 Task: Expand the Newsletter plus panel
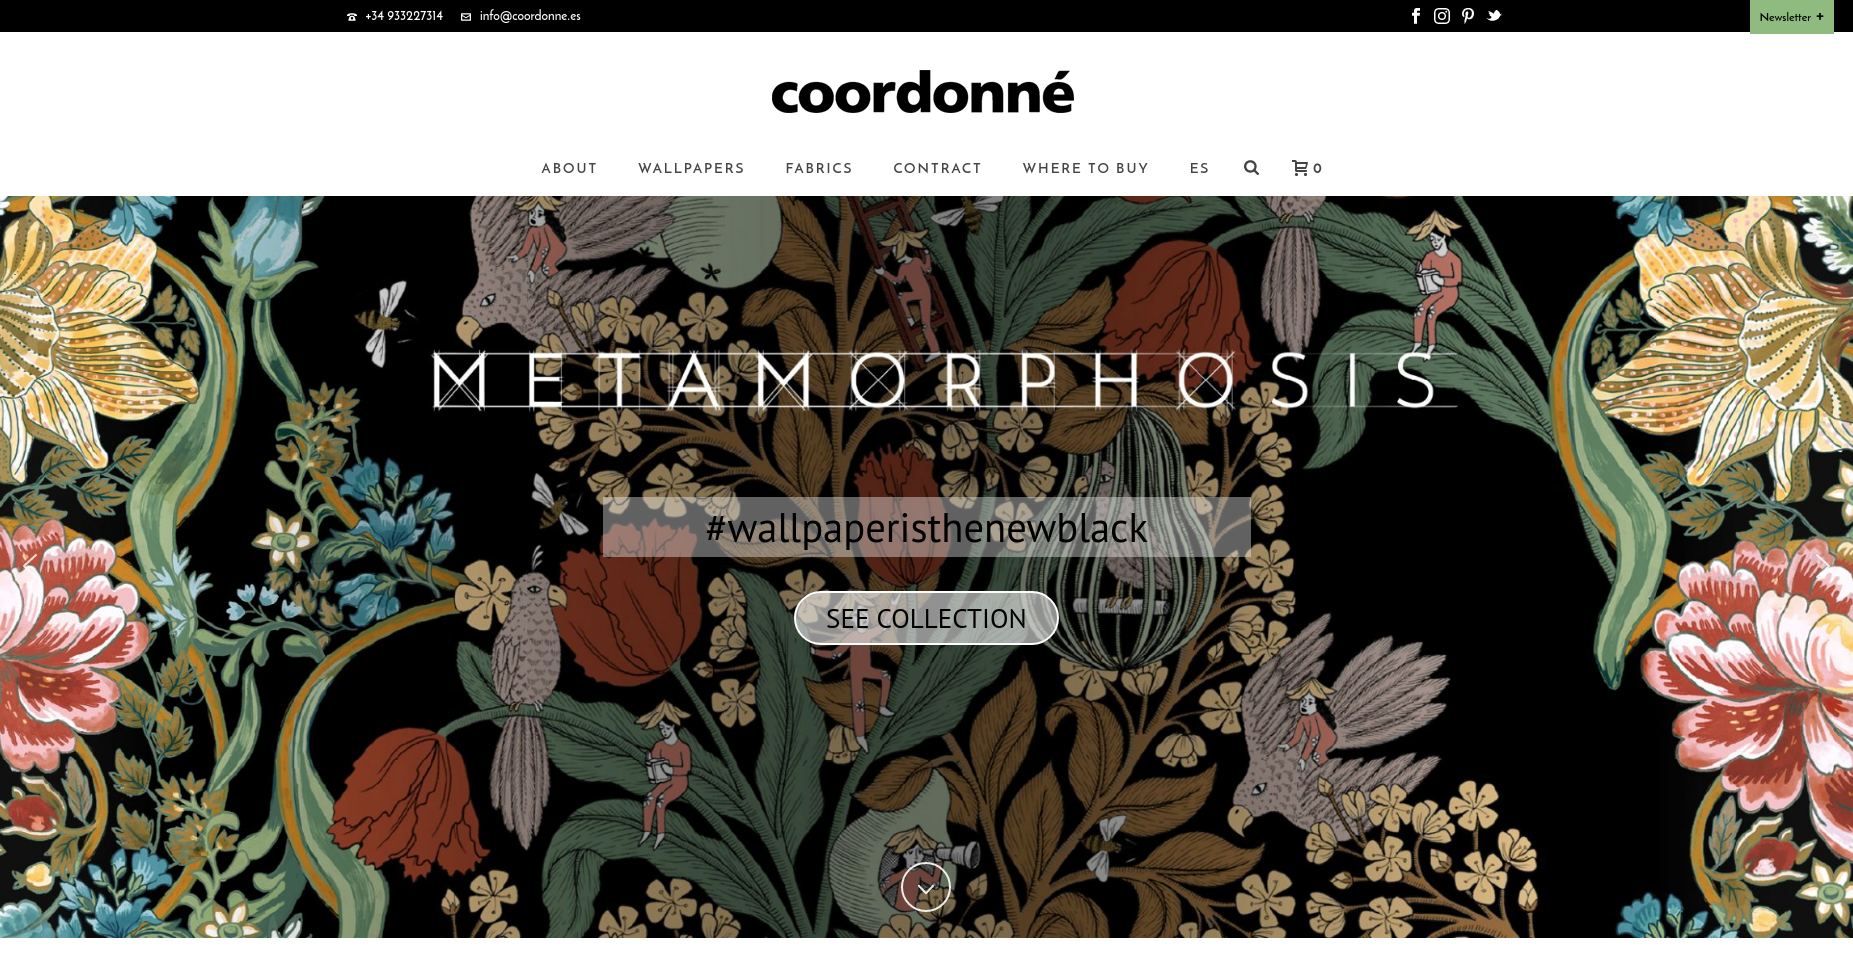pyautogui.click(x=1791, y=16)
